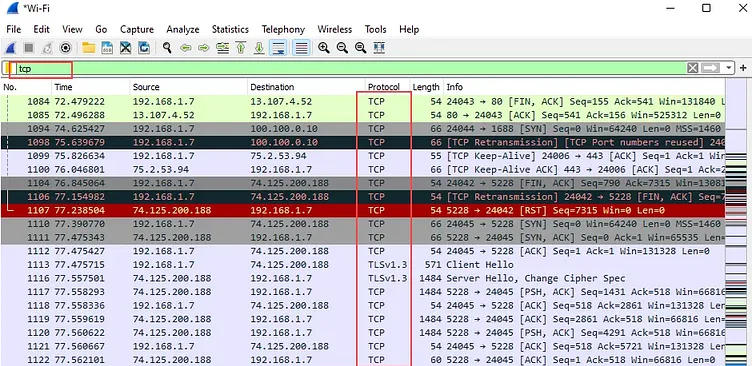Click the packet minimap scrollbar

pos(736,223)
